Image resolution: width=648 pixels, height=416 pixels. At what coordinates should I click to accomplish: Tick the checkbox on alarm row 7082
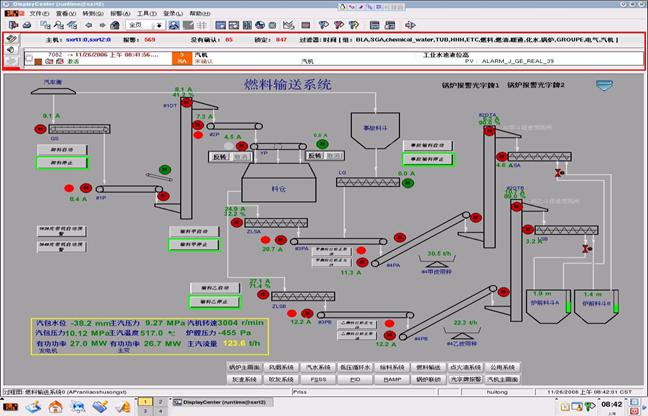coord(29,58)
